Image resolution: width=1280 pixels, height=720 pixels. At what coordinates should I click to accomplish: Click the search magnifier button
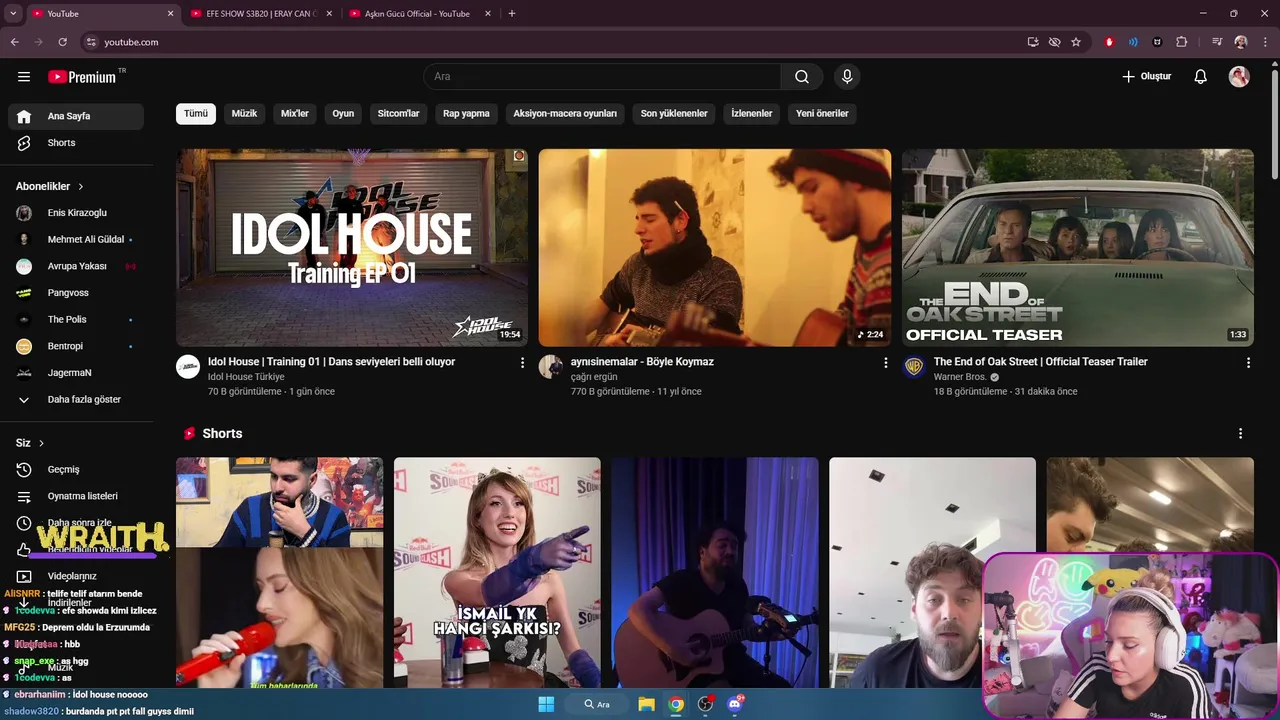(802, 77)
